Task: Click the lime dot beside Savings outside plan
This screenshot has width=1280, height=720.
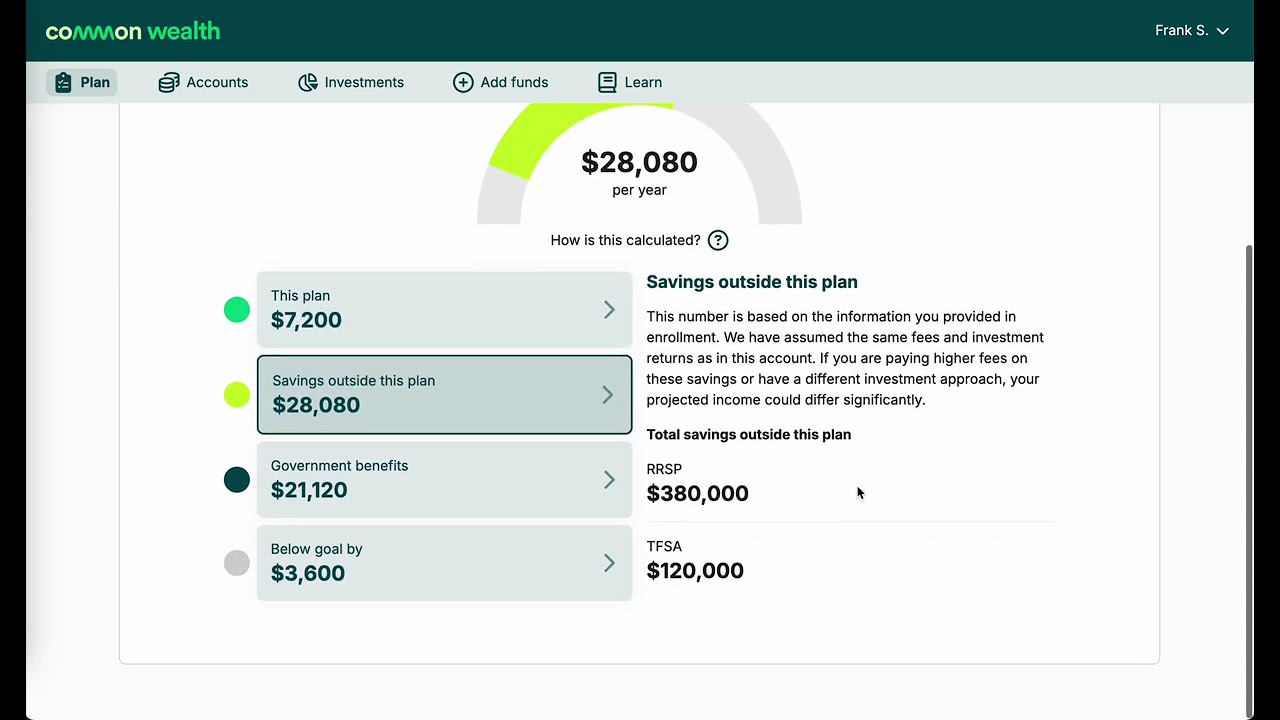Action: [x=237, y=395]
